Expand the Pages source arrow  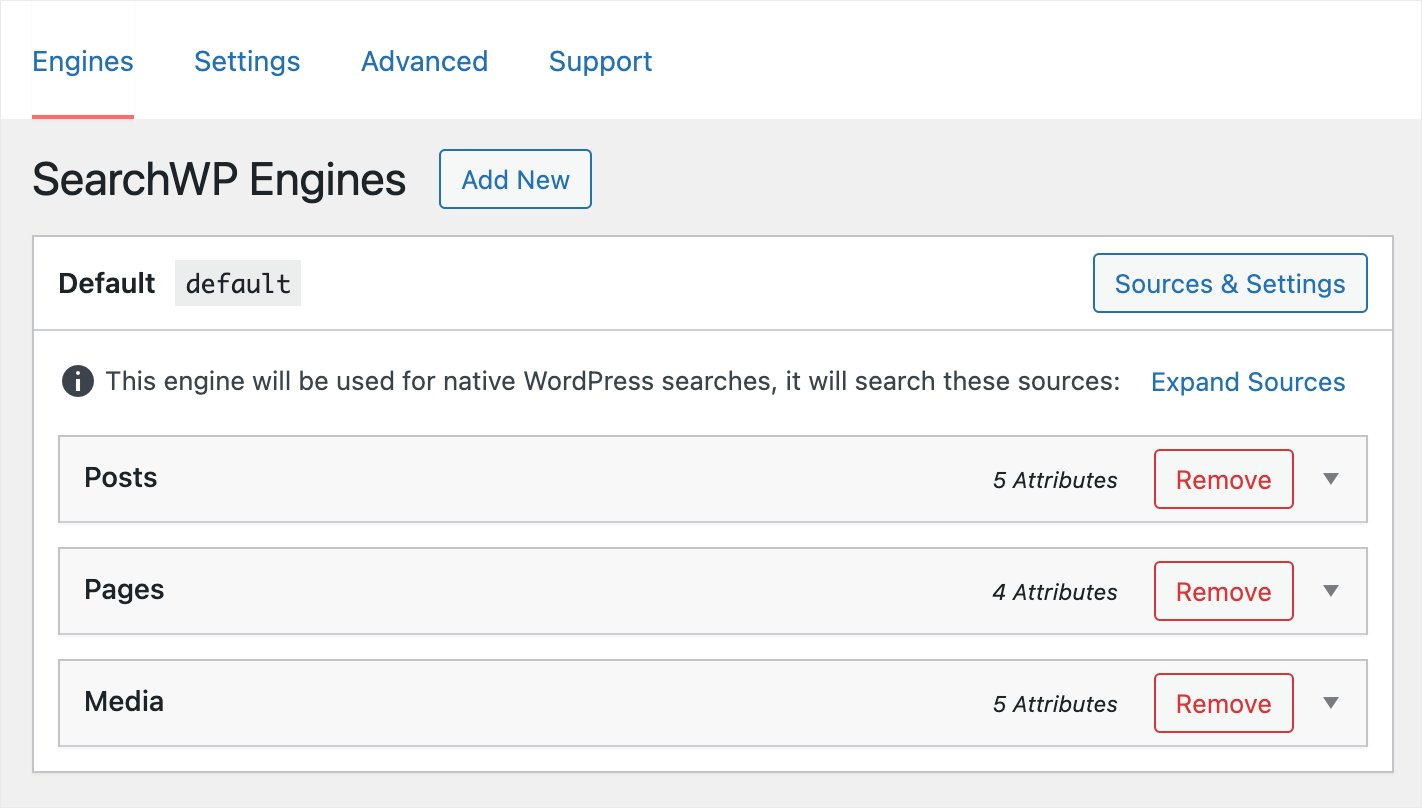(1330, 591)
